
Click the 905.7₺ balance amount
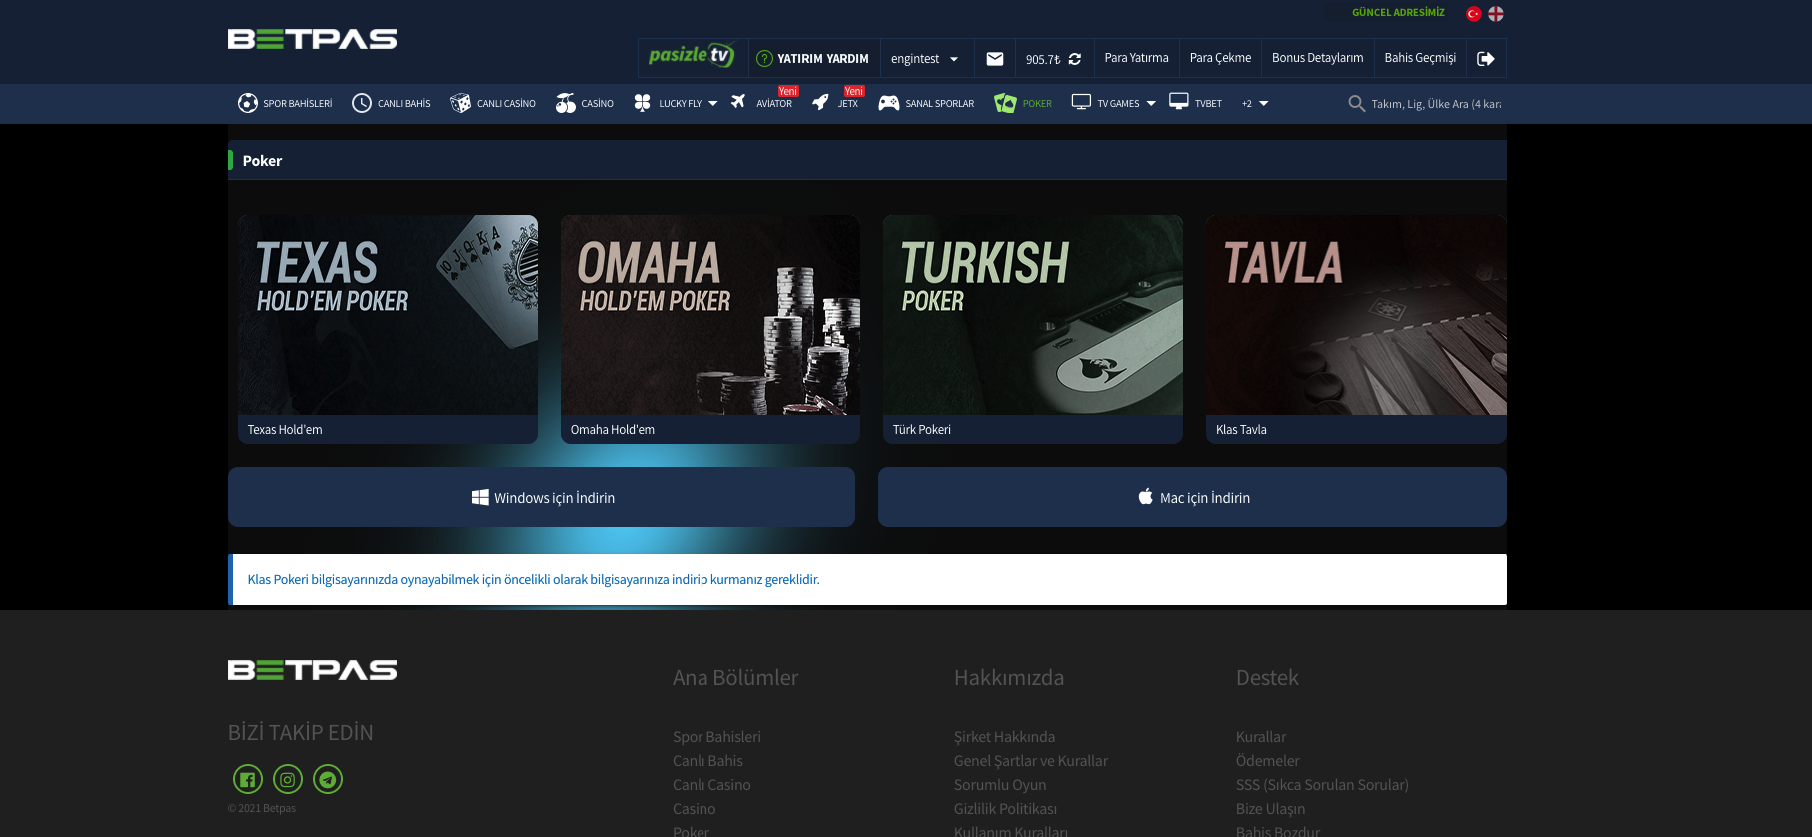(1043, 60)
